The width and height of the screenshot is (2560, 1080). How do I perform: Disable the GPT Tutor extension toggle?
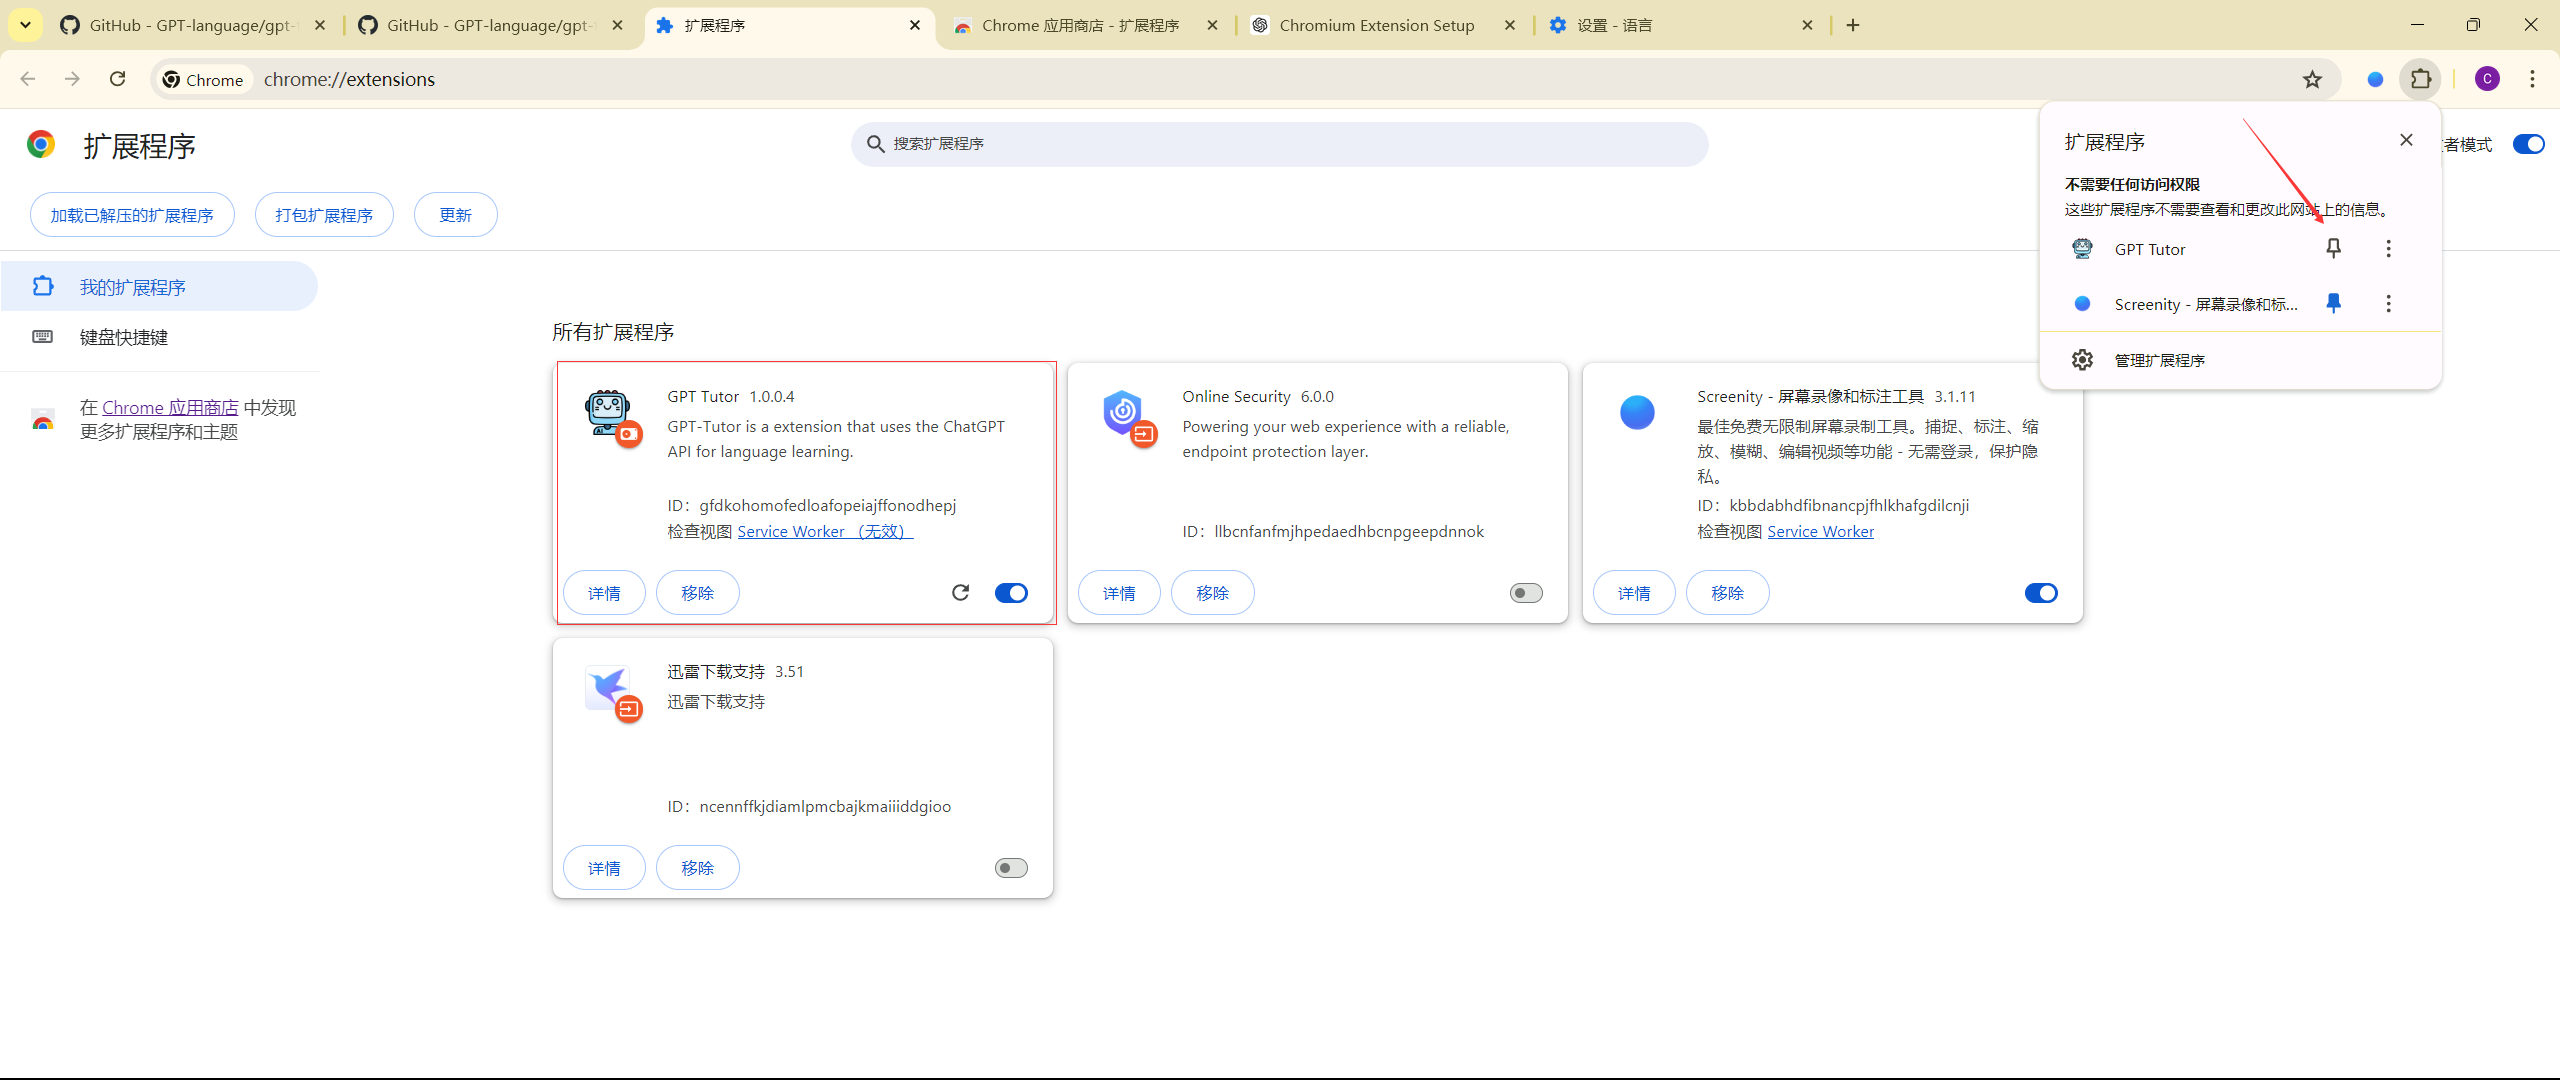tap(1011, 593)
